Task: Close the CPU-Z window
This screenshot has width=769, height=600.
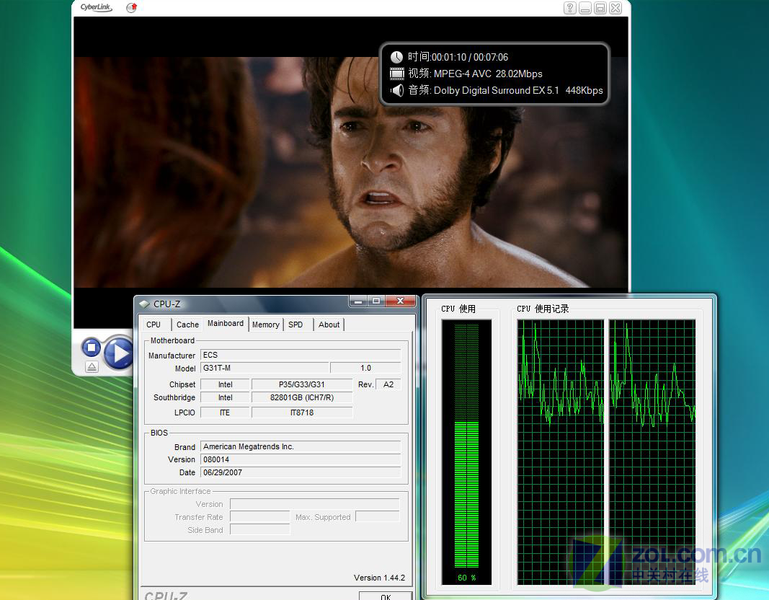Action: click(400, 301)
